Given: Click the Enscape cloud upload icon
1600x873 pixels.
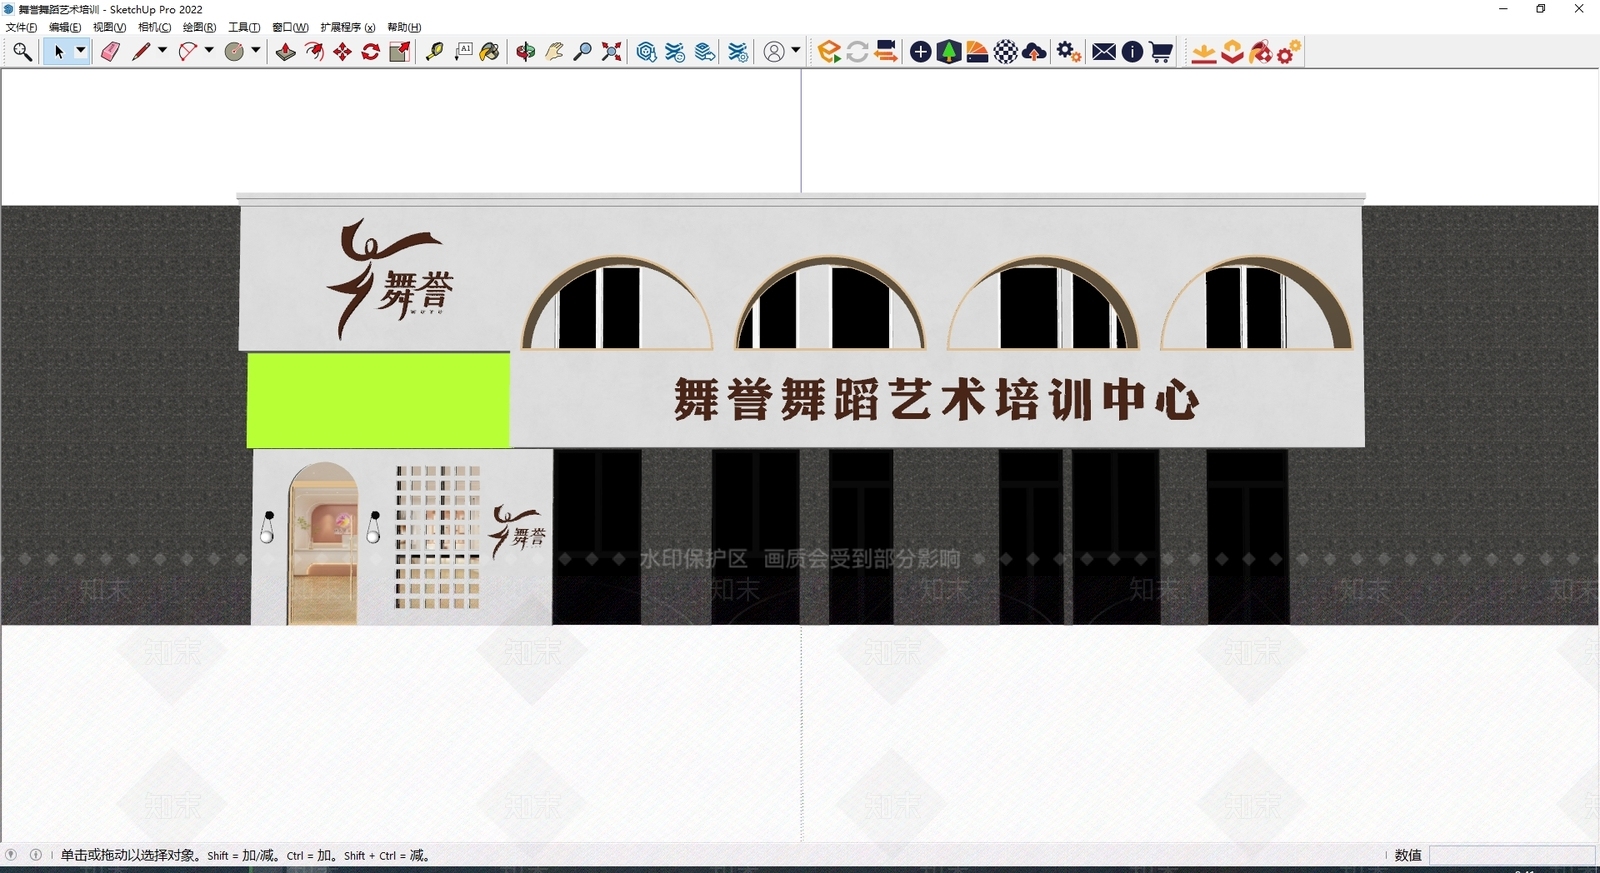Looking at the screenshot, I should (1034, 52).
